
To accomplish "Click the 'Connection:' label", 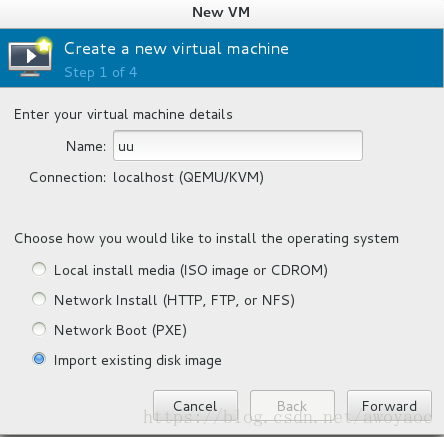I will point(68,177).
